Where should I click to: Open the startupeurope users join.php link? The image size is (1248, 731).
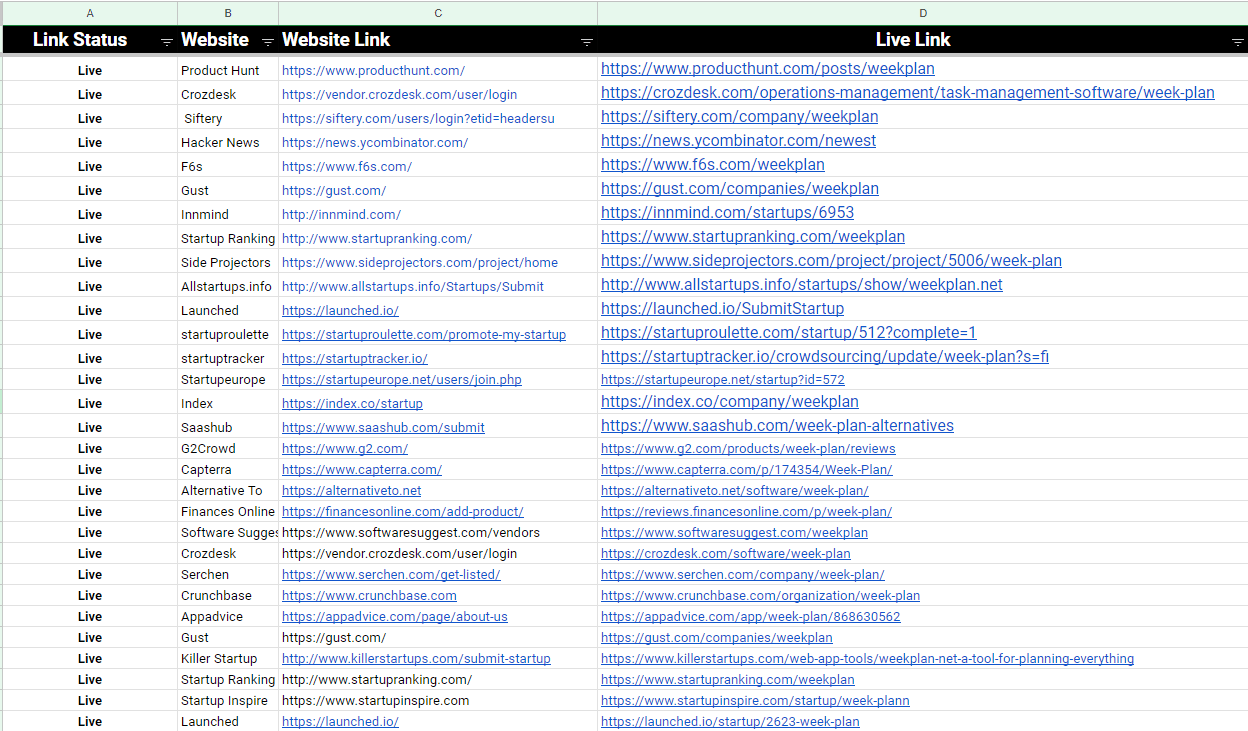pos(402,380)
